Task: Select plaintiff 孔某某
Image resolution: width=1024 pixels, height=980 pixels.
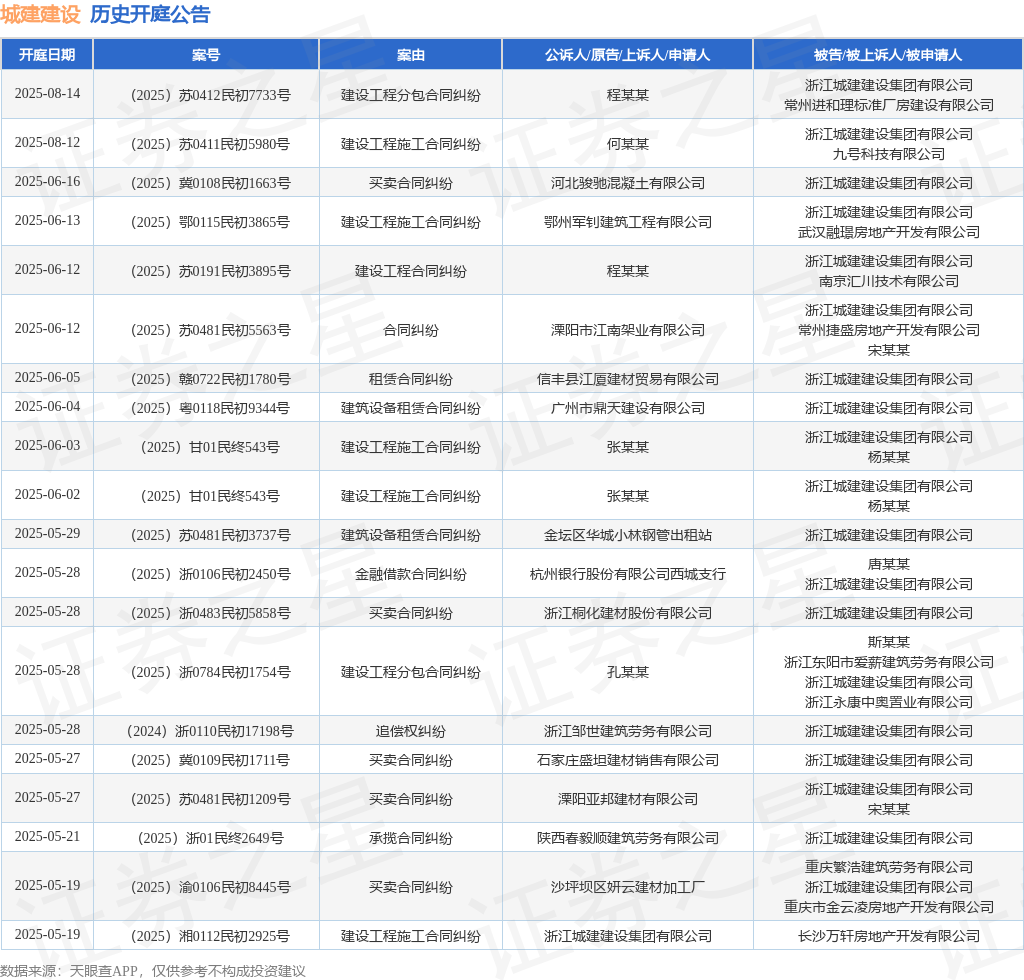Action: click(x=628, y=672)
